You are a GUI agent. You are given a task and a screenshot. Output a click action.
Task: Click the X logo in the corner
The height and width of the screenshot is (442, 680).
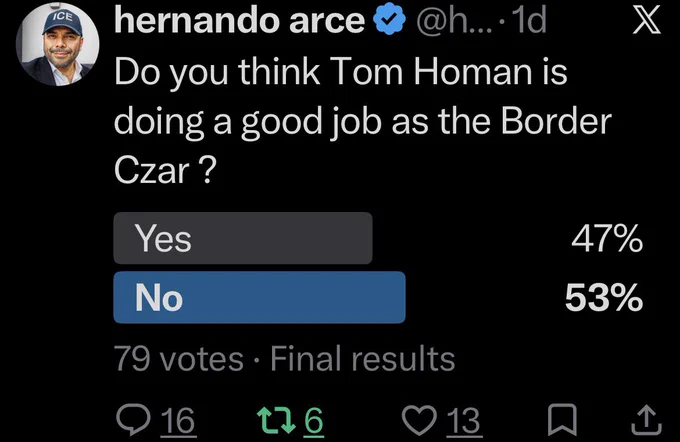click(x=646, y=20)
